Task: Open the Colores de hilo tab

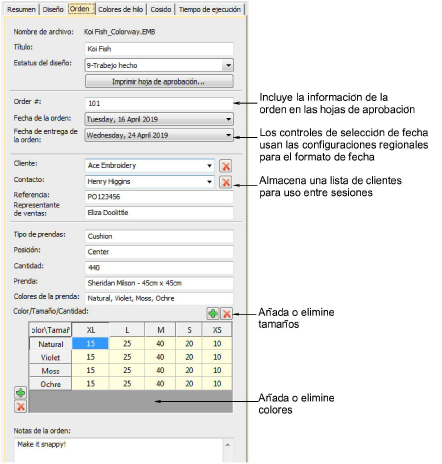Action: pyautogui.click(x=121, y=9)
